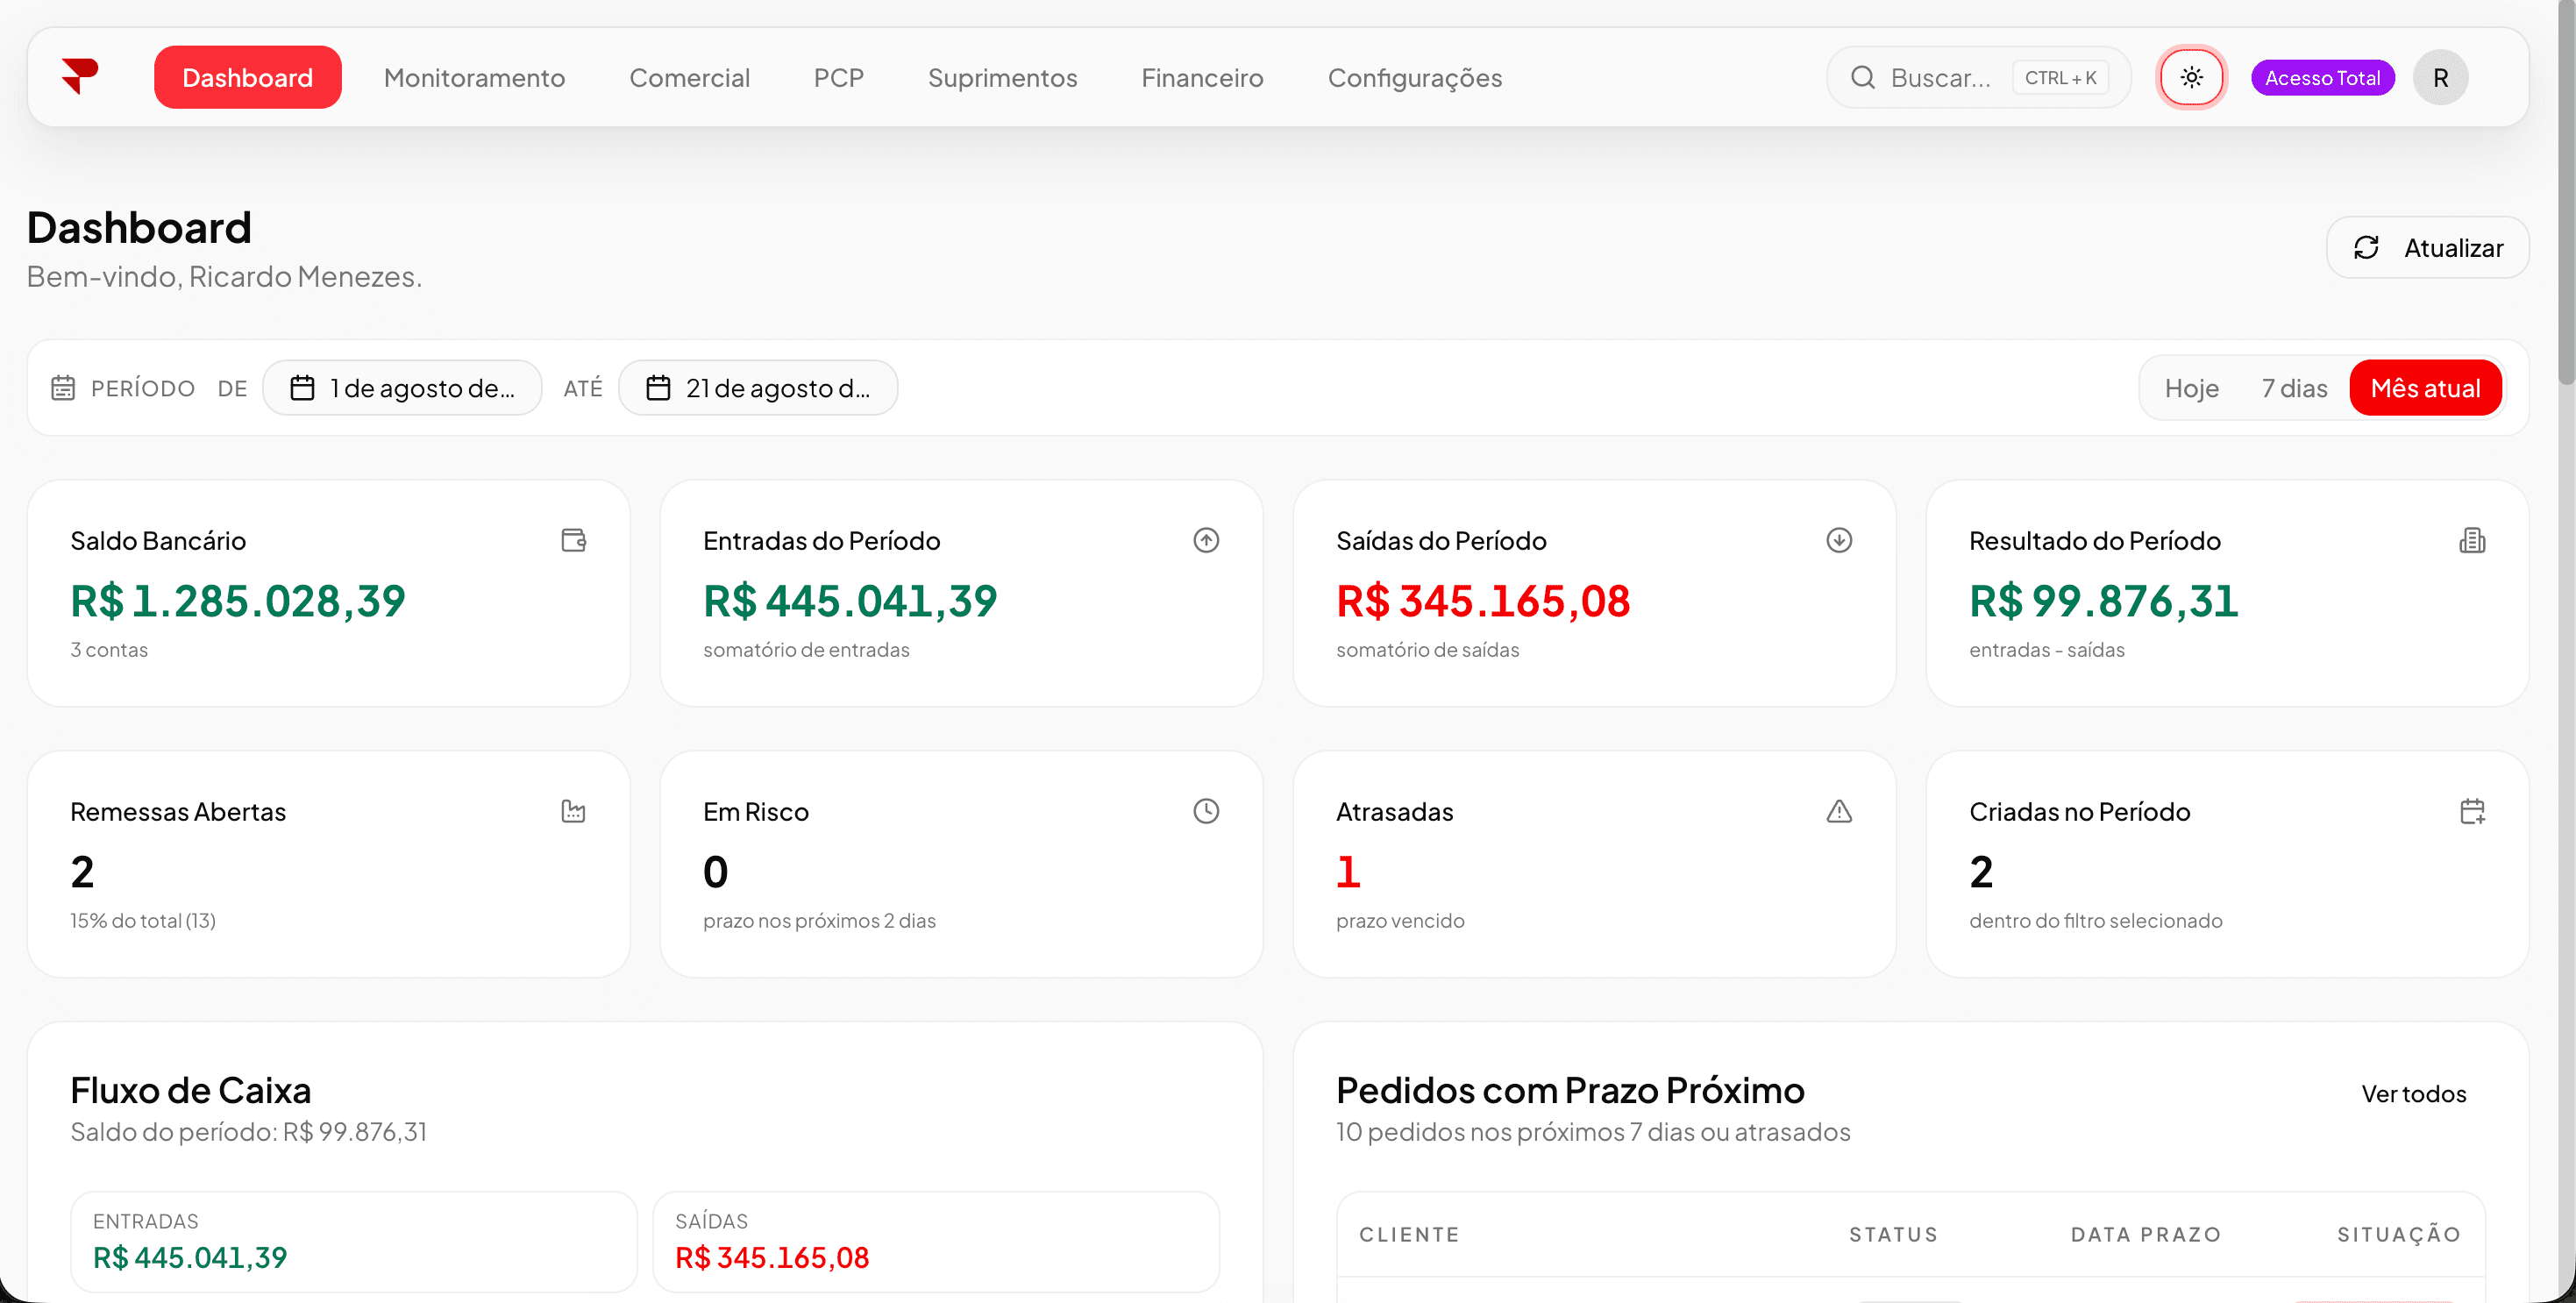This screenshot has width=2576, height=1303.
Task: Open the PCP menu
Action: coord(838,77)
